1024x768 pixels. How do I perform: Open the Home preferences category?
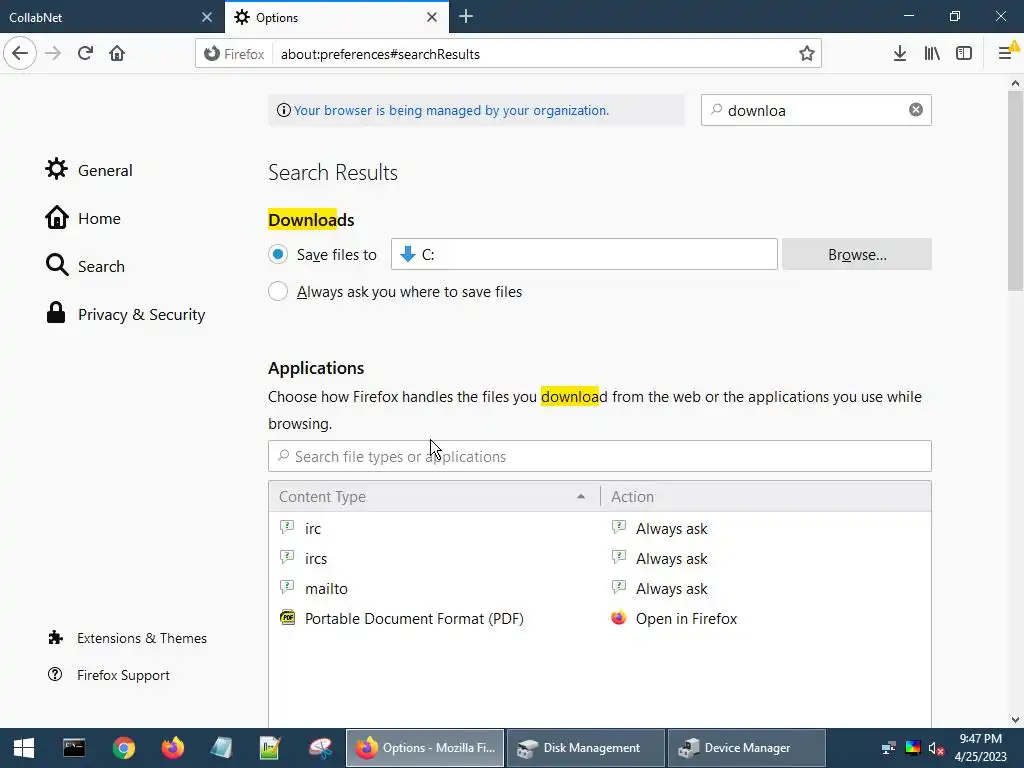(x=83, y=218)
